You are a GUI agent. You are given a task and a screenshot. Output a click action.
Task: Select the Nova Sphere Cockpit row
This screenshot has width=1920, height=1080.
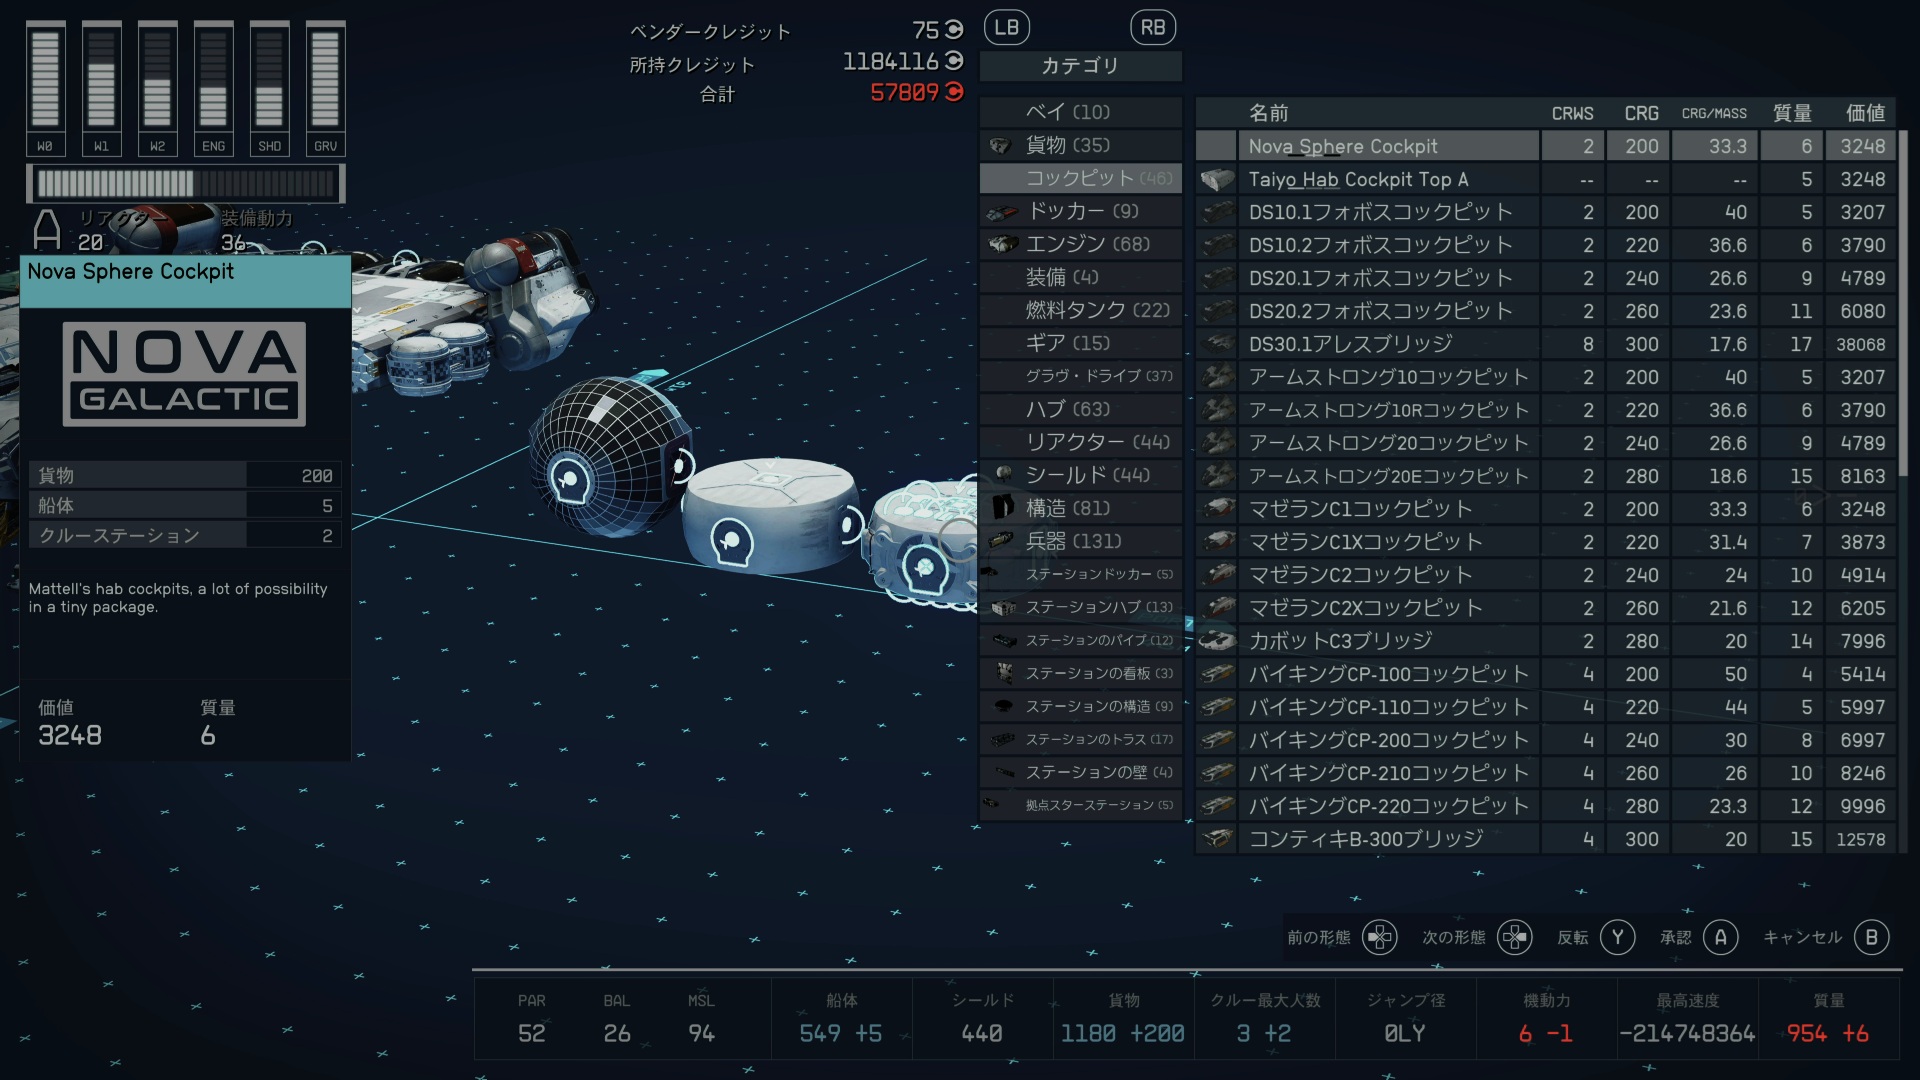[x=1546, y=146]
